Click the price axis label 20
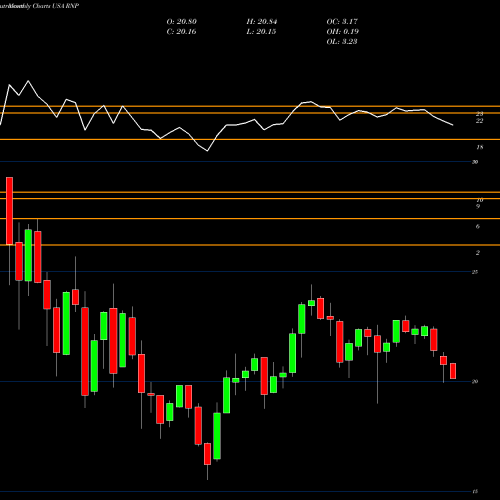 point(475,381)
